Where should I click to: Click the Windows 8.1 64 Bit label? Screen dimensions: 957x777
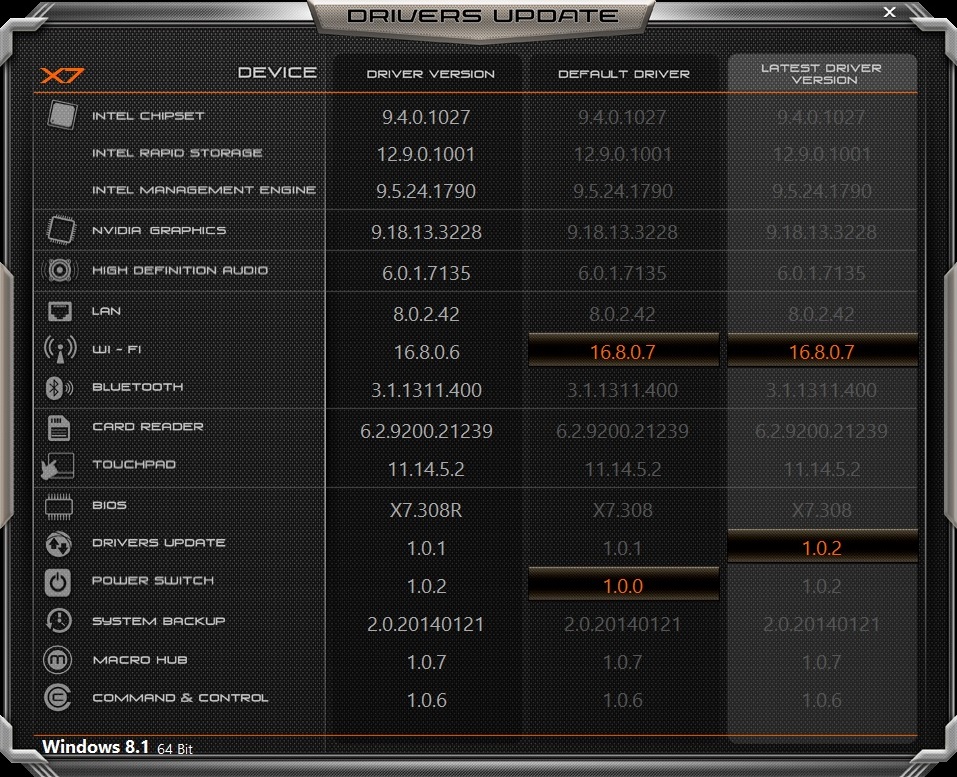117,747
